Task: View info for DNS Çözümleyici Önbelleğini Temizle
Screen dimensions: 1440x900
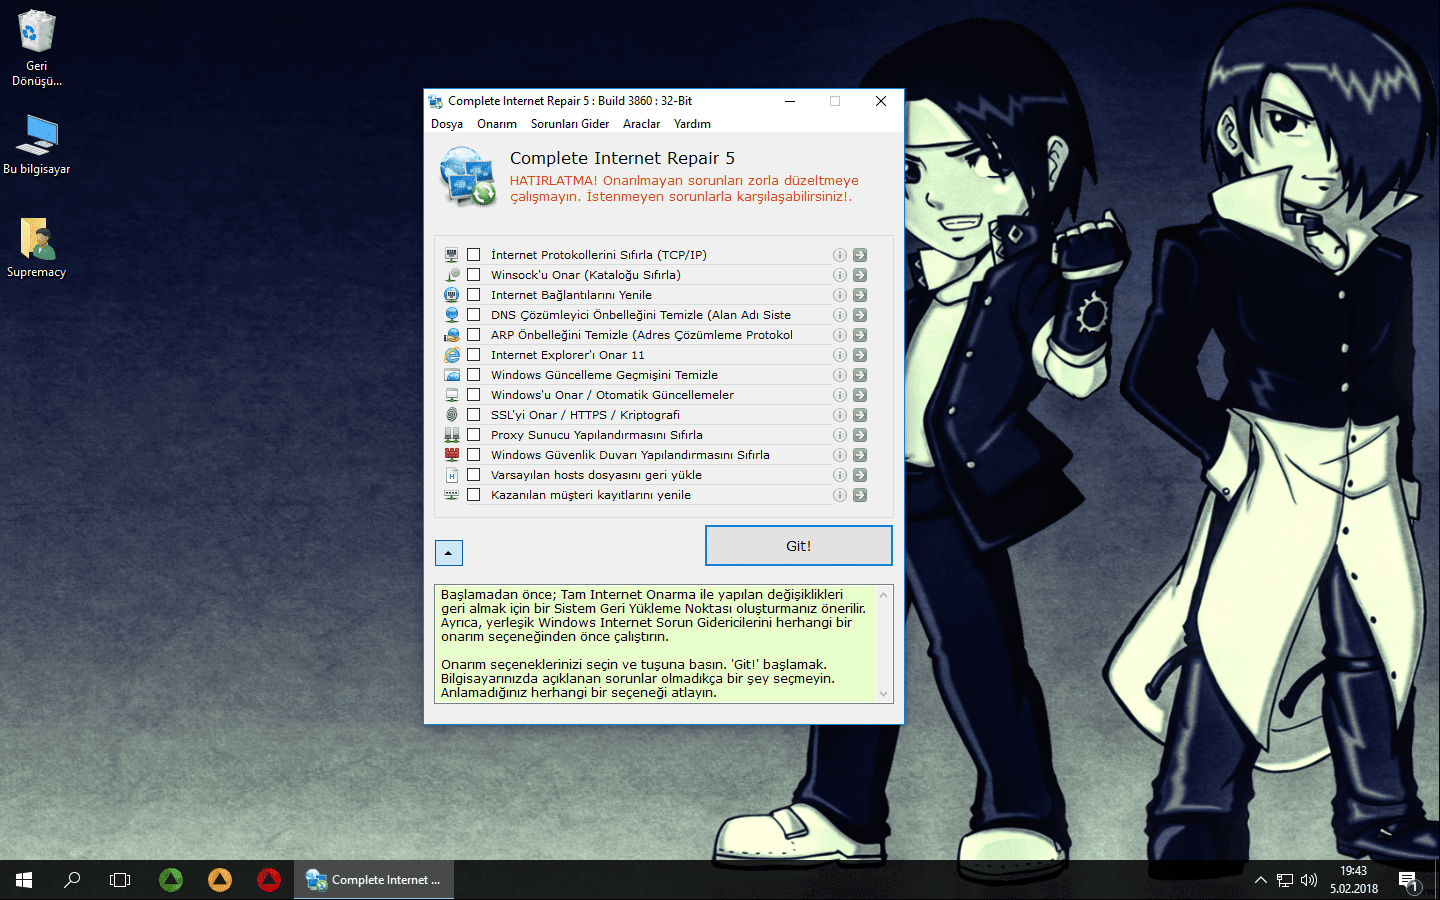Action: pyautogui.click(x=840, y=315)
